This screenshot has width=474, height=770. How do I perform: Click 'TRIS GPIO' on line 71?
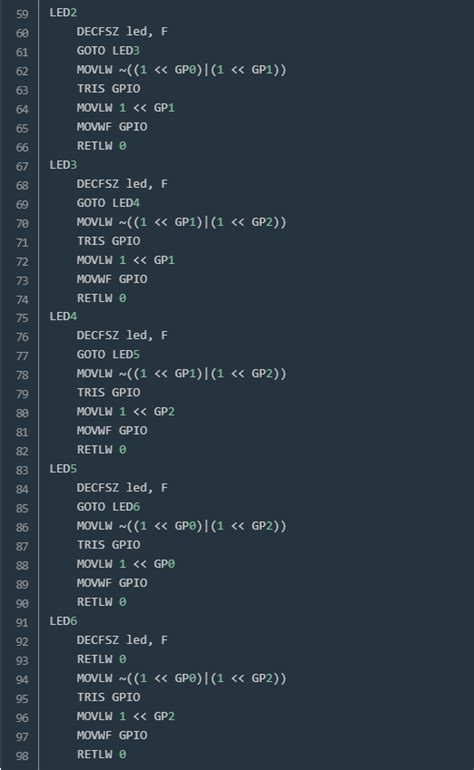pyautogui.click(x=108, y=242)
